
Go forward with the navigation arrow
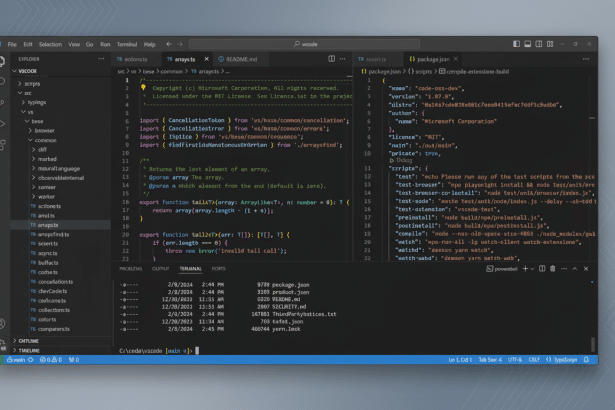tap(180, 44)
